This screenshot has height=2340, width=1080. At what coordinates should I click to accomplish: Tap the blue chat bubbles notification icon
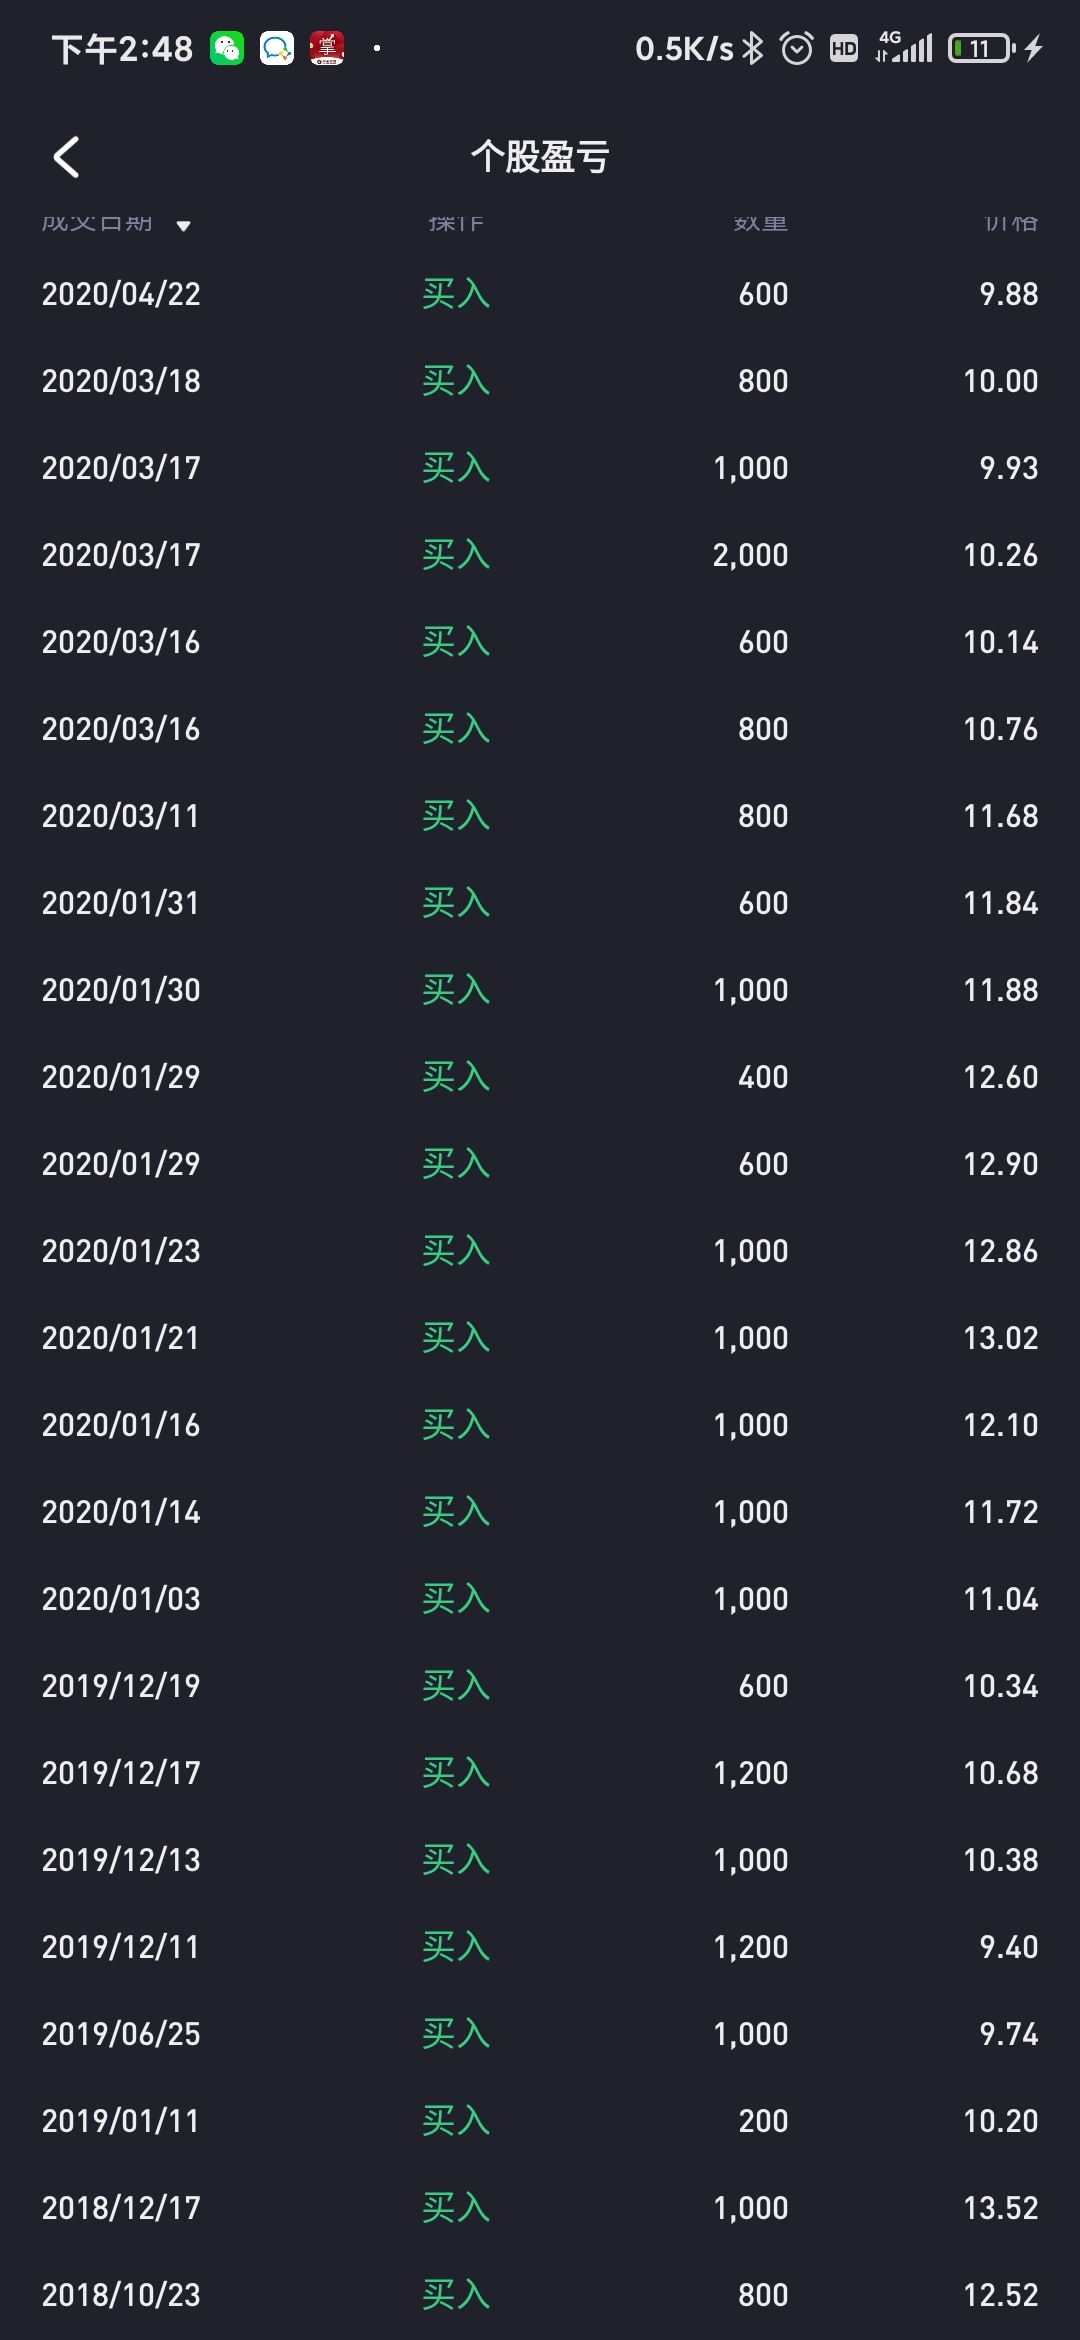pyautogui.click(x=277, y=48)
